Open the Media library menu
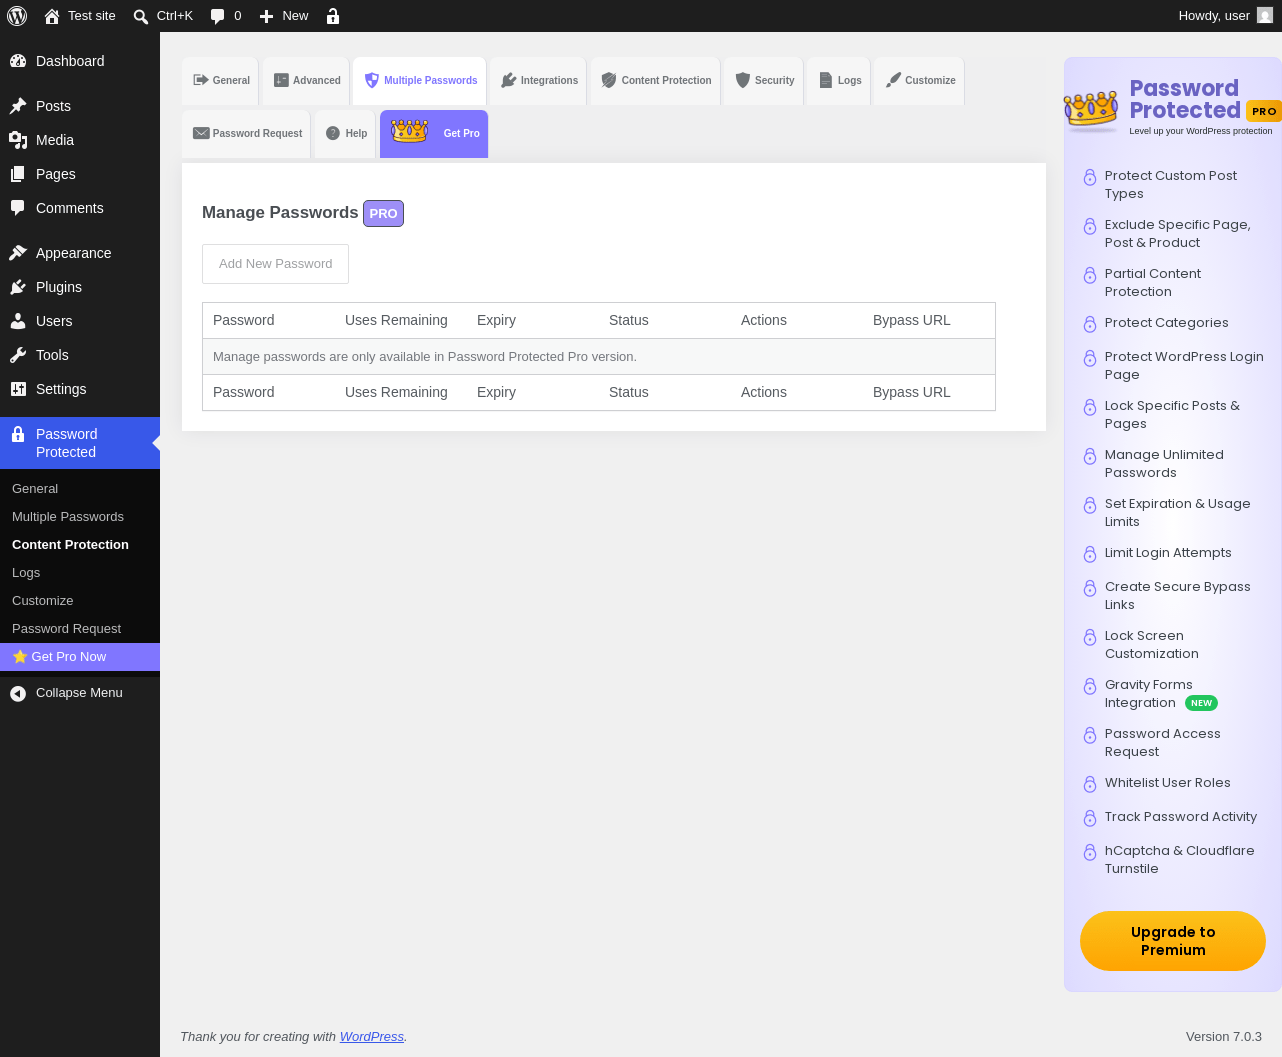Image resolution: width=1282 pixels, height=1057 pixels. [80, 140]
